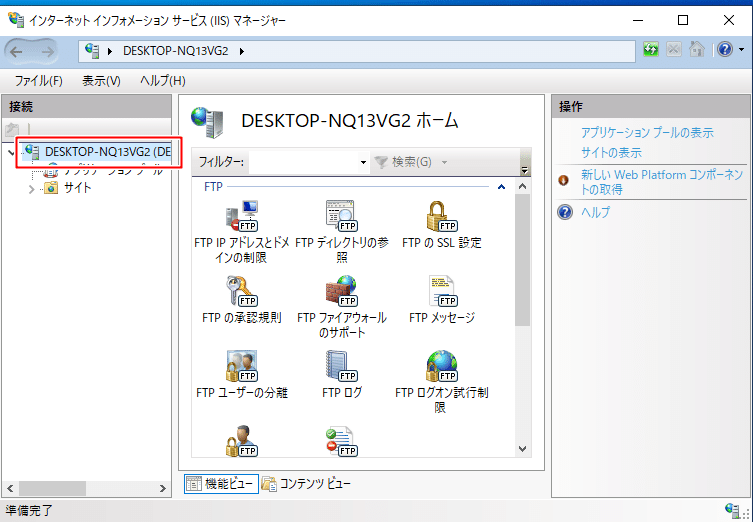
Task: Click the connections pane scroll left arrow
Action: tap(11, 488)
